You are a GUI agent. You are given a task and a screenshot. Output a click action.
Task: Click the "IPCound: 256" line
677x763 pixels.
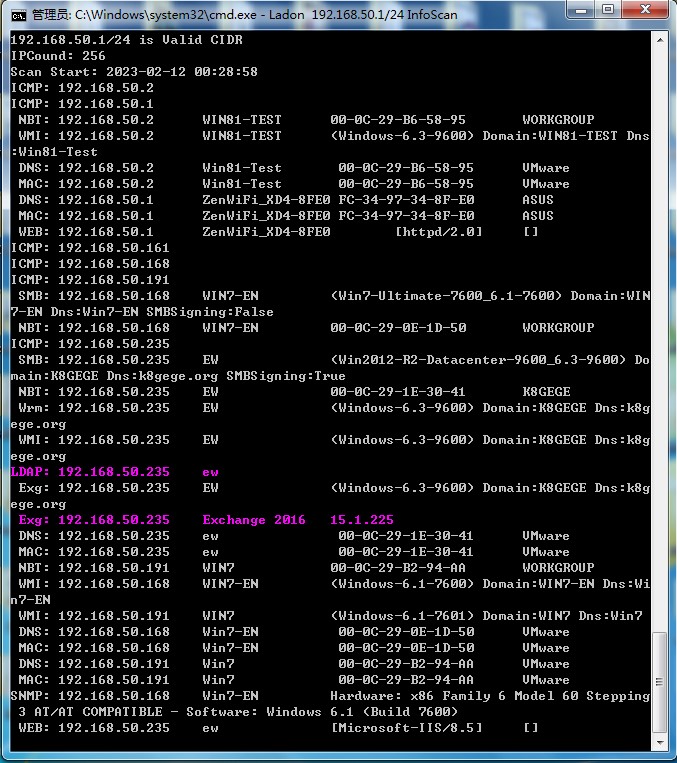click(x=58, y=56)
